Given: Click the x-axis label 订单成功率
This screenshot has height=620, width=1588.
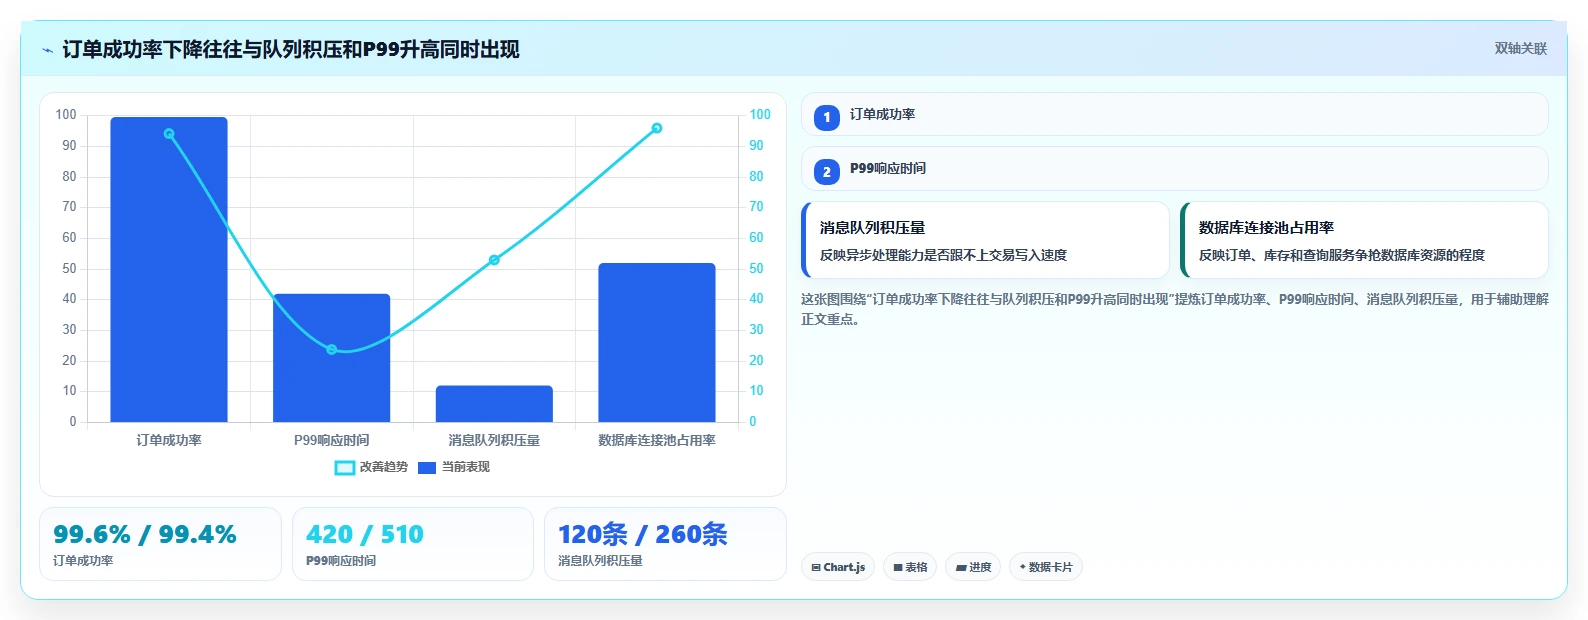Looking at the screenshot, I should (x=169, y=440).
